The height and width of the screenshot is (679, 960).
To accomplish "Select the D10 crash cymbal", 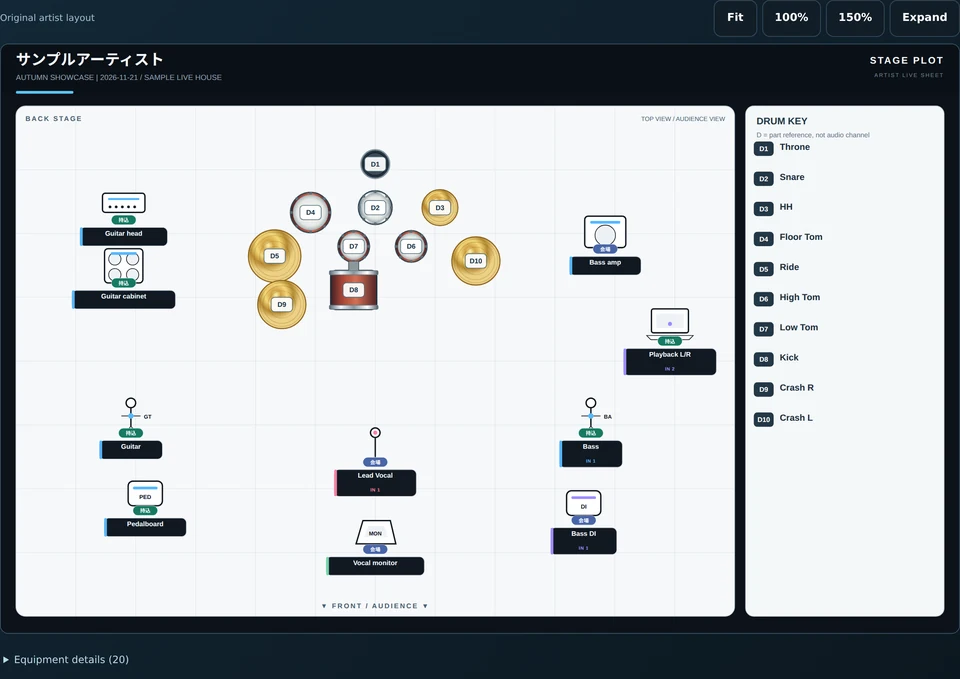I will click(x=476, y=261).
